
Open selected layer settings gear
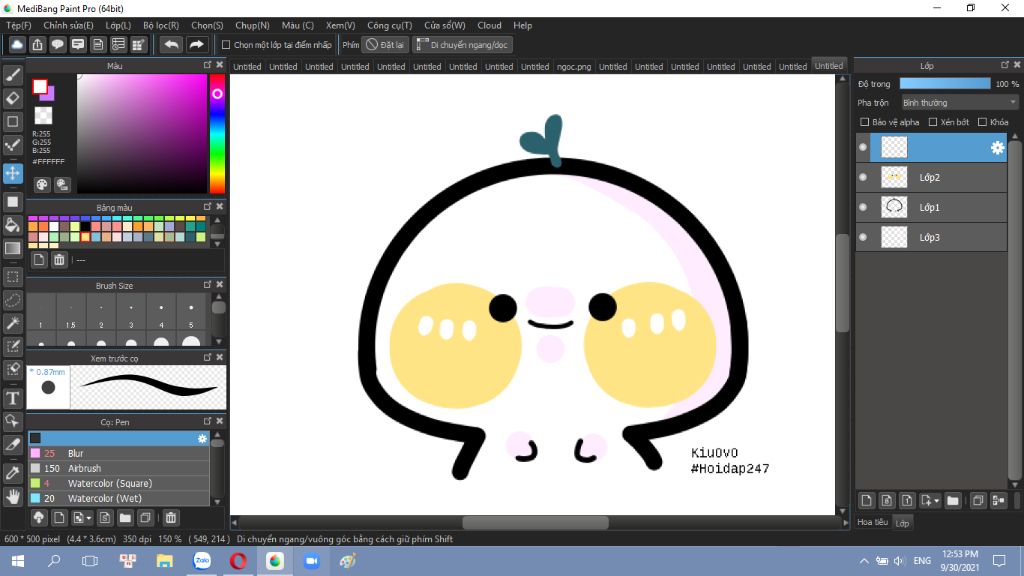click(997, 148)
